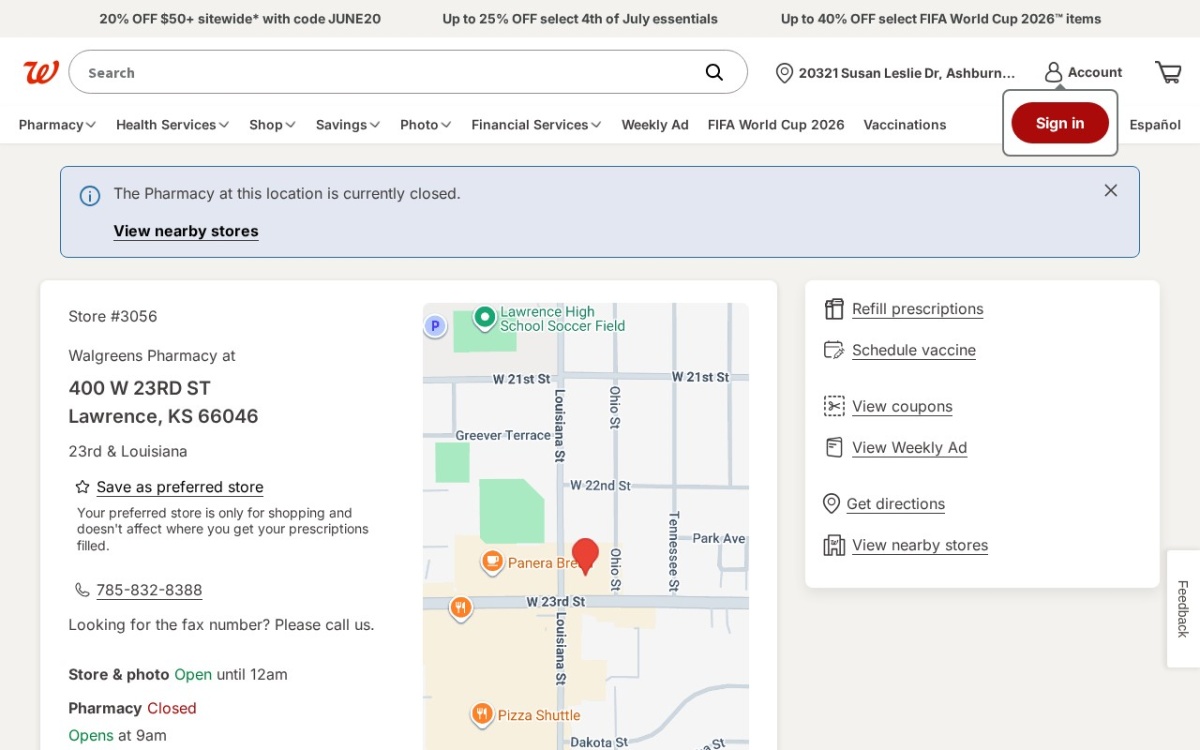Click the Account label in header
The width and height of the screenshot is (1200, 750).
(1095, 72)
